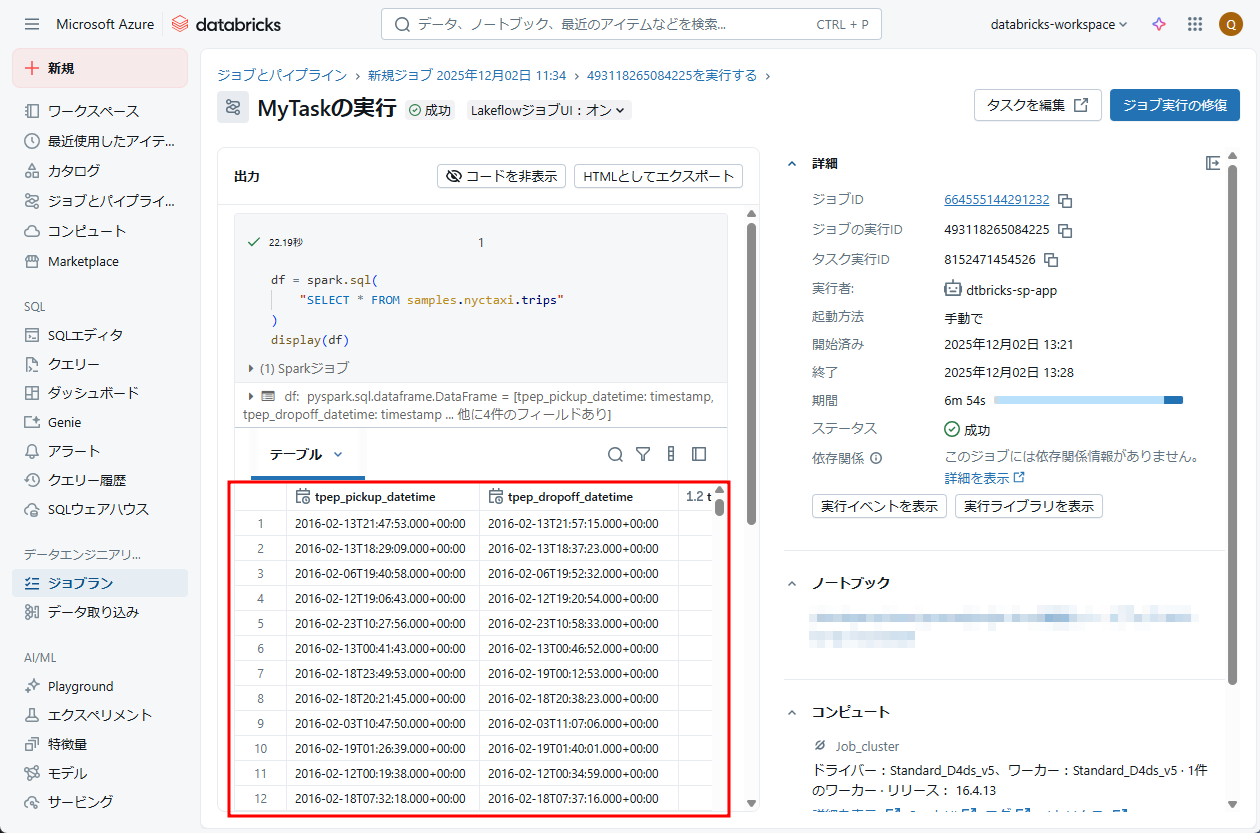Open Job ID link 664555144291232
The height and width of the screenshot is (833, 1260).
[x=996, y=200]
